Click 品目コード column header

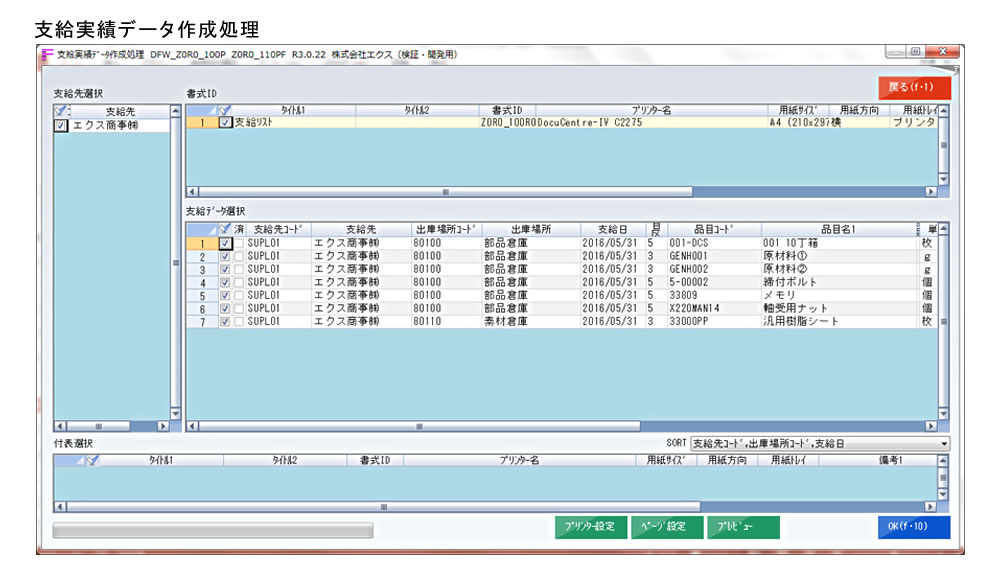(x=714, y=229)
